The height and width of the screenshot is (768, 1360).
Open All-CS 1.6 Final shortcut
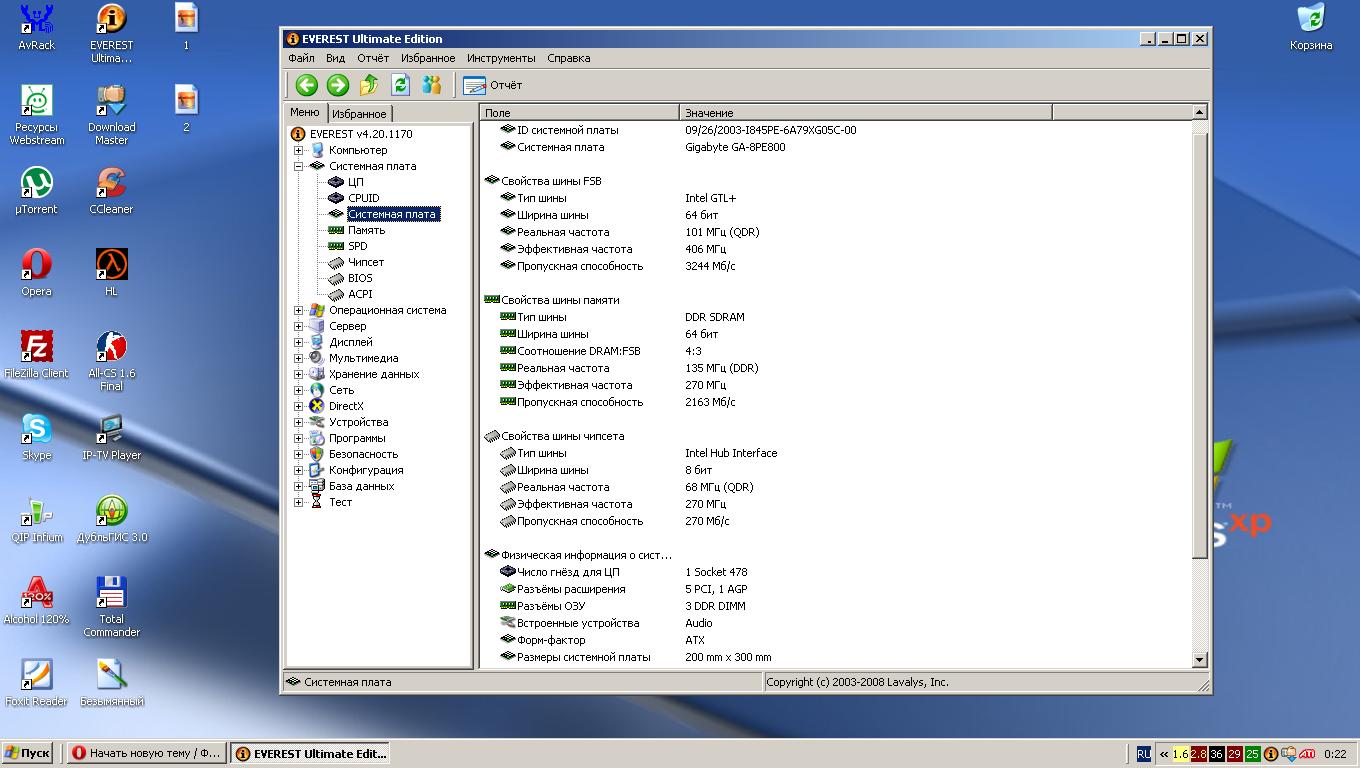pos(111,362)
